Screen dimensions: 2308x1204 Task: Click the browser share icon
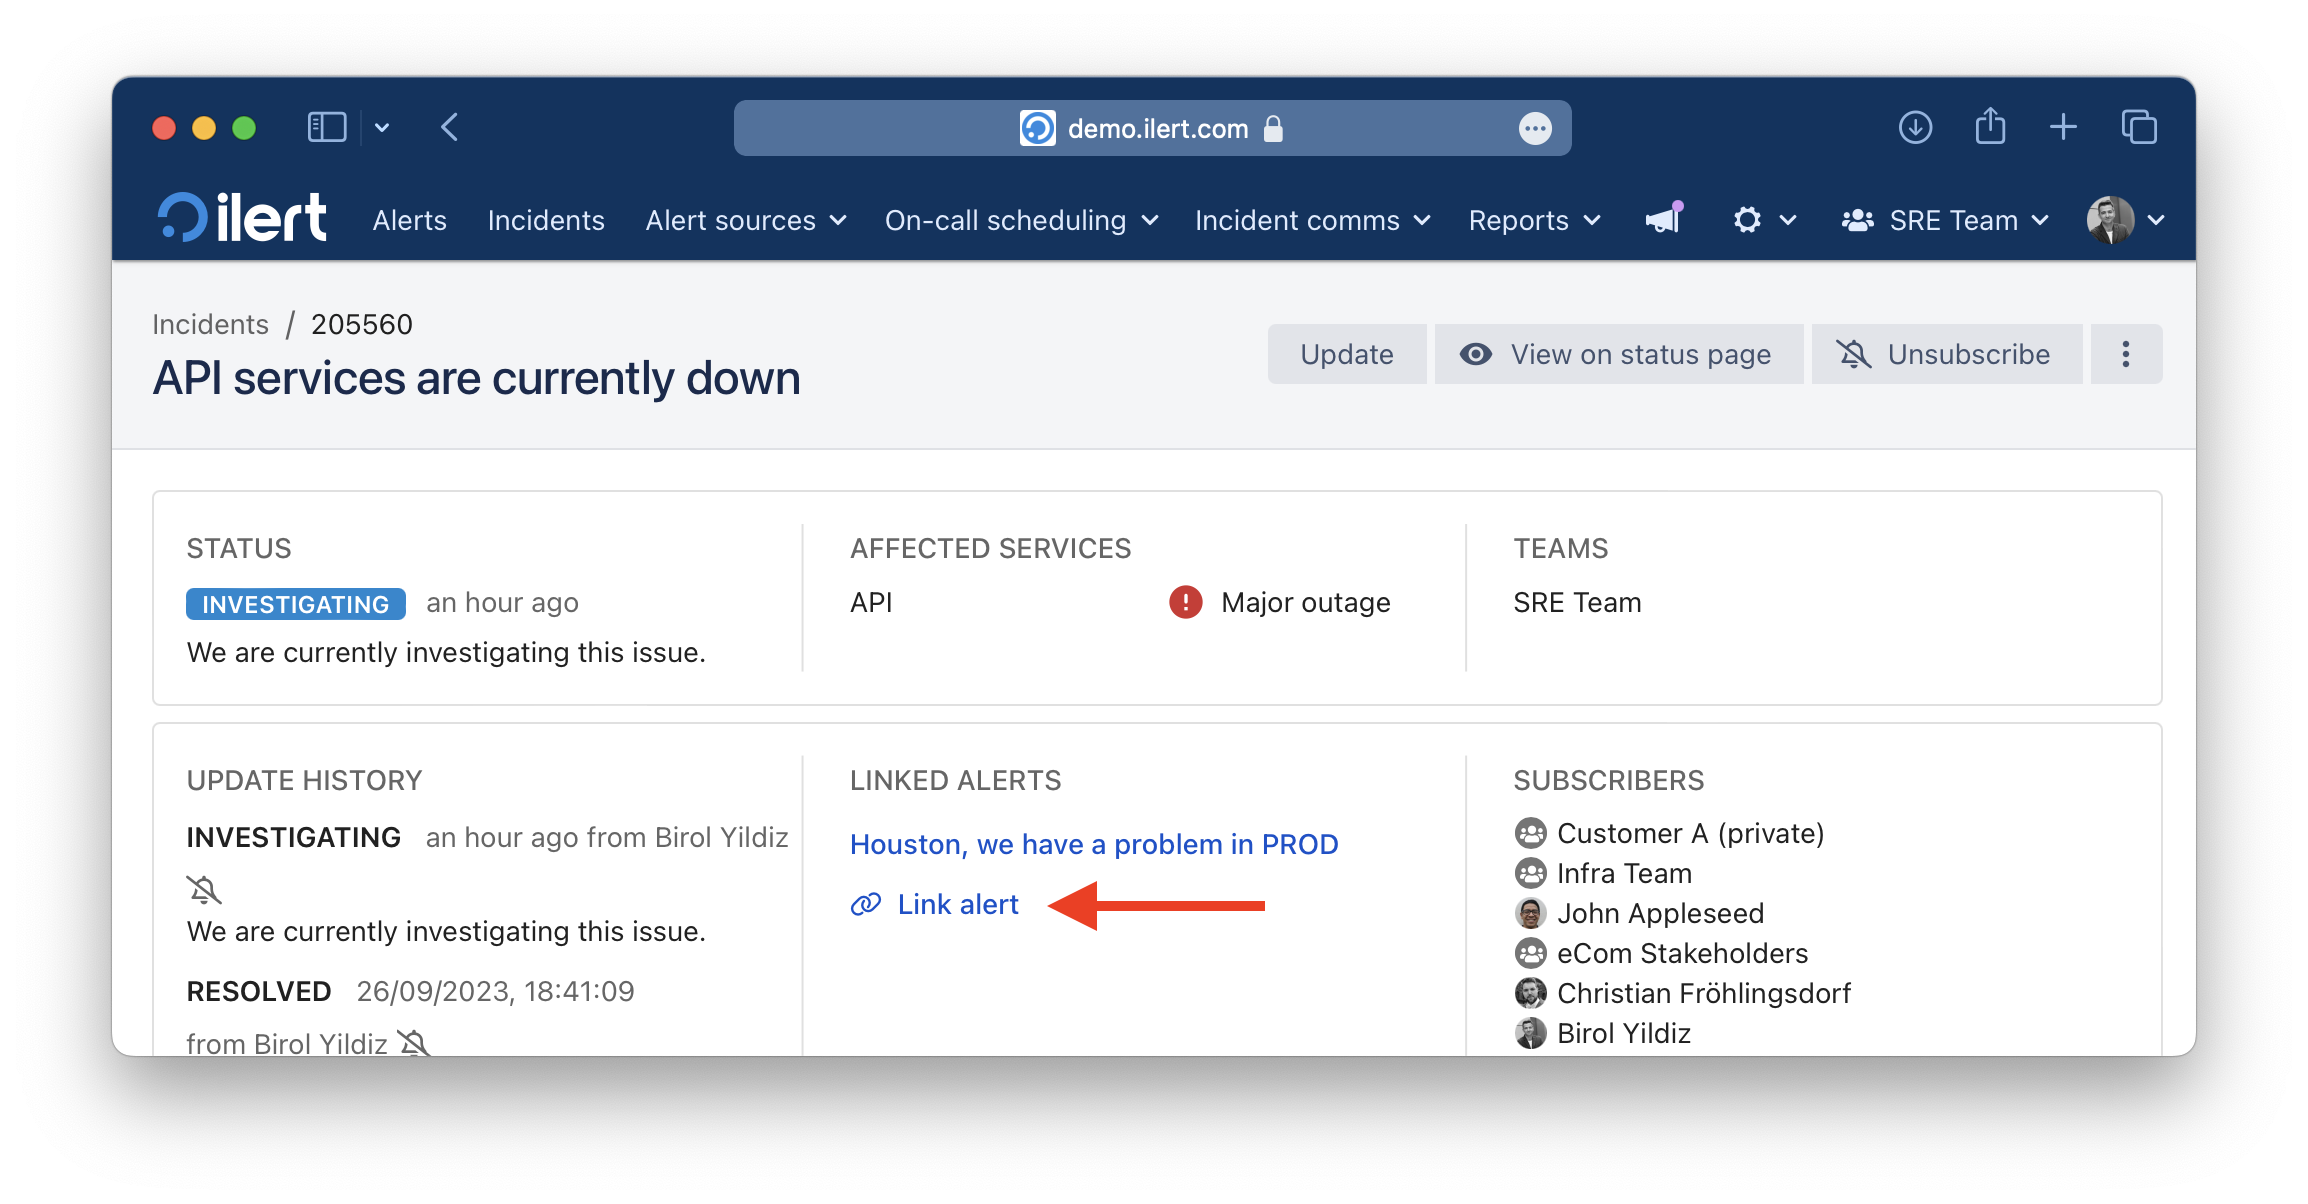1990,127
